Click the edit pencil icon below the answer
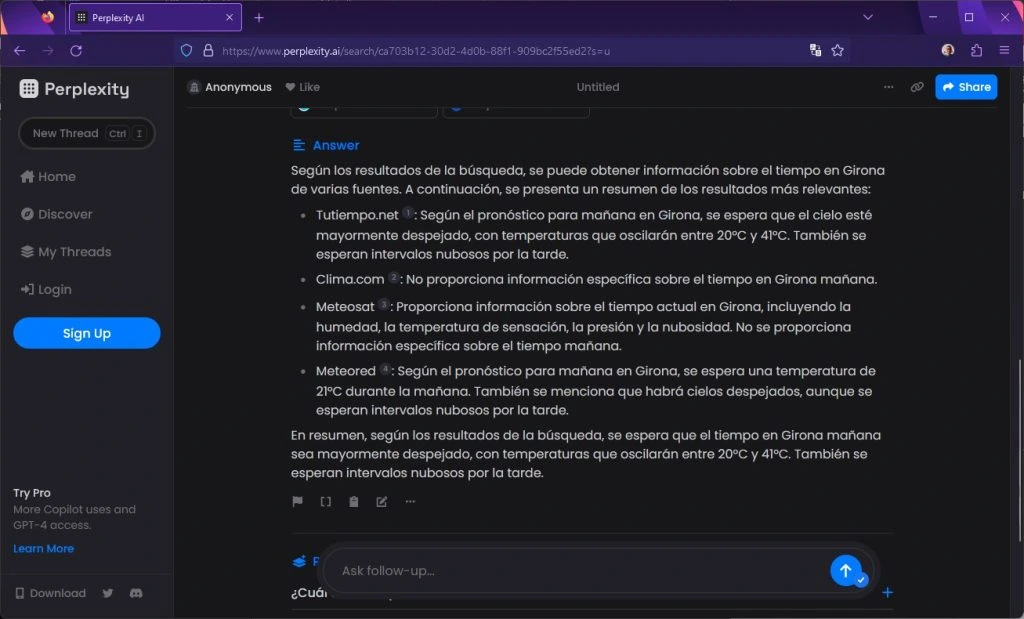 [382, 502]
